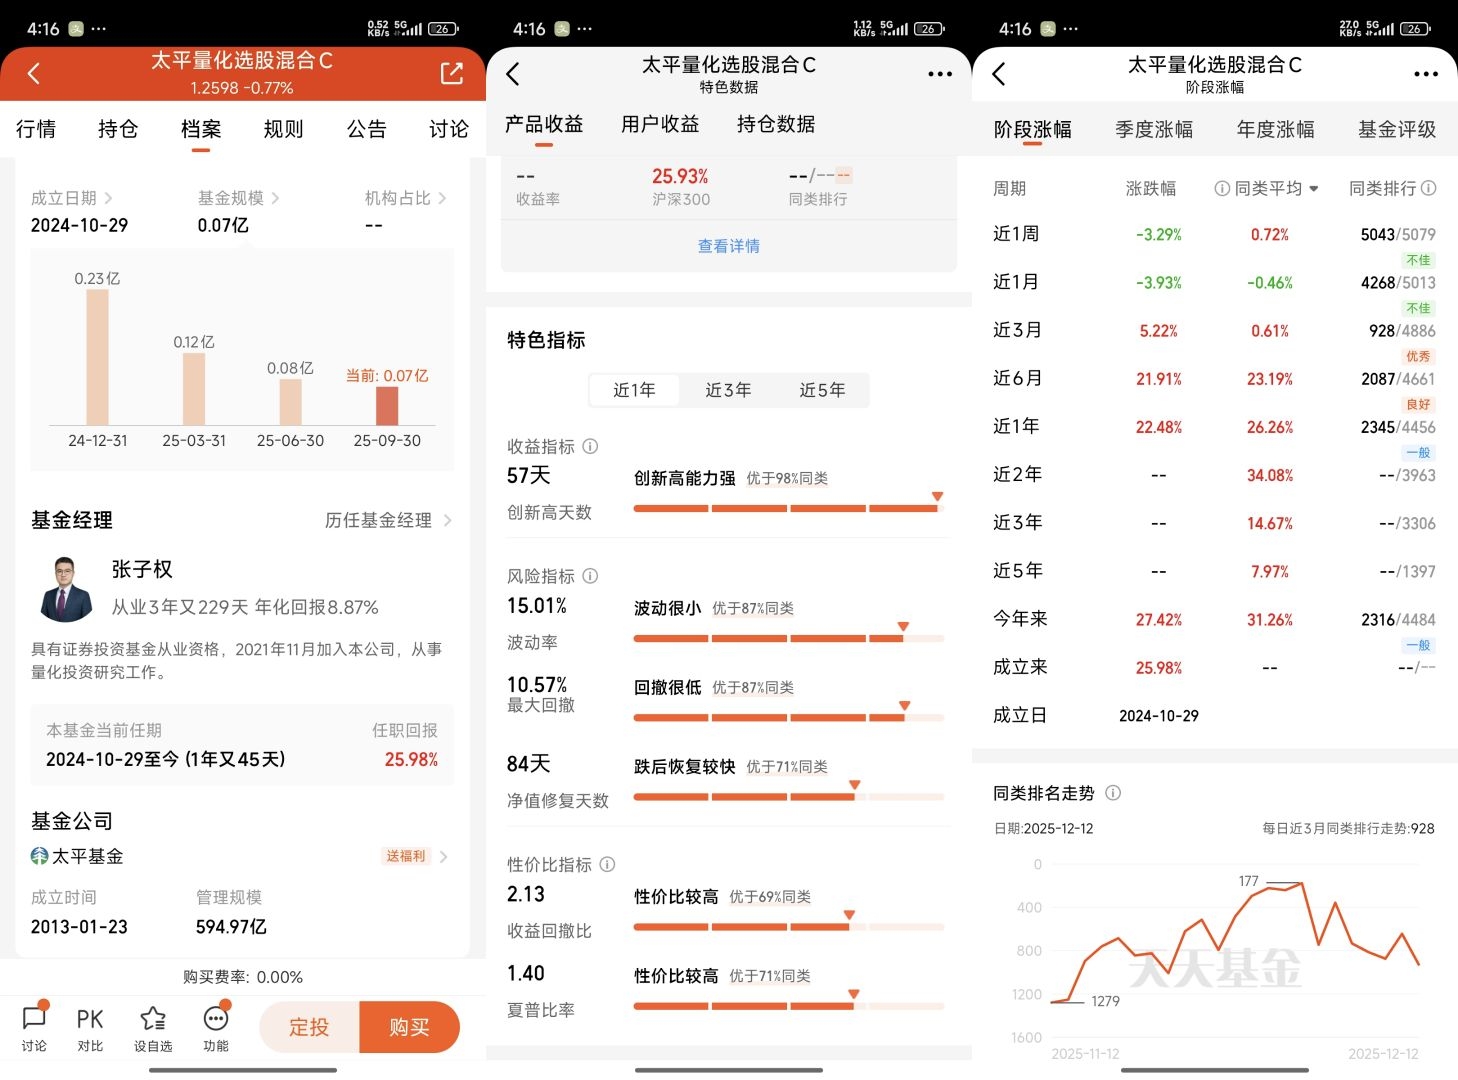Select 近5年 indicator period
Image resolution: width=1458 pixels, height=1080 pixels.
822,390
